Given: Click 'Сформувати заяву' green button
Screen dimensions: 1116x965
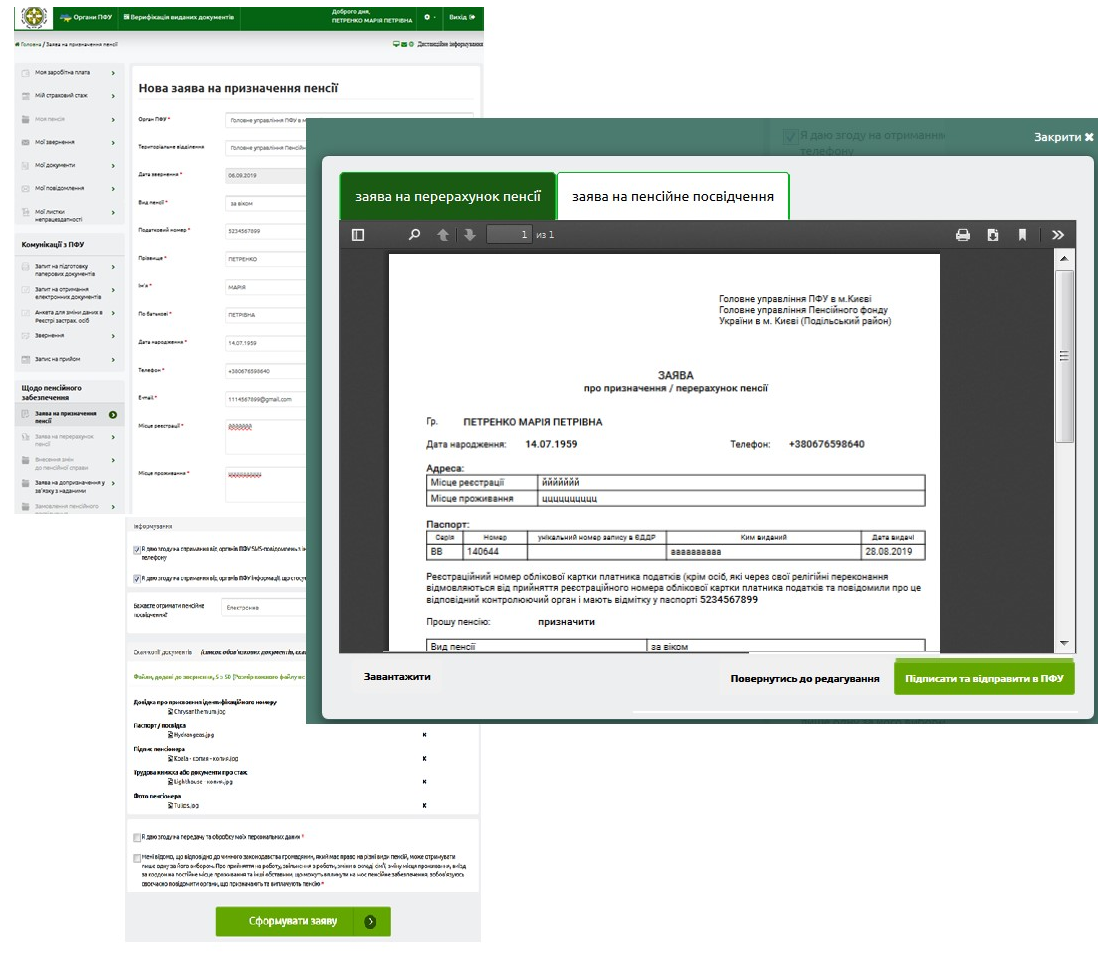Looking at the screenshot, I should 303,922.
